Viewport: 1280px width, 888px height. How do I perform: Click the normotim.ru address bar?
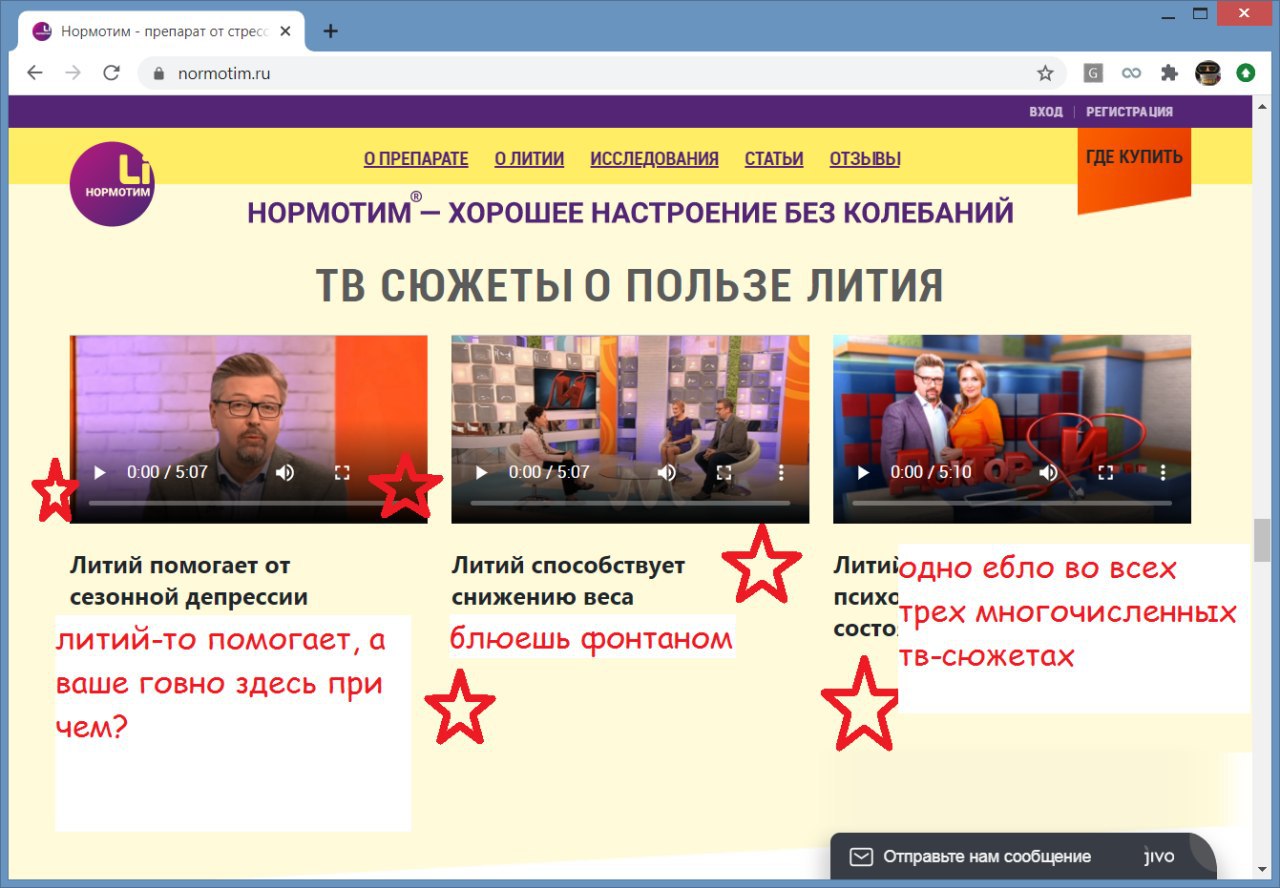pos(600,73)
